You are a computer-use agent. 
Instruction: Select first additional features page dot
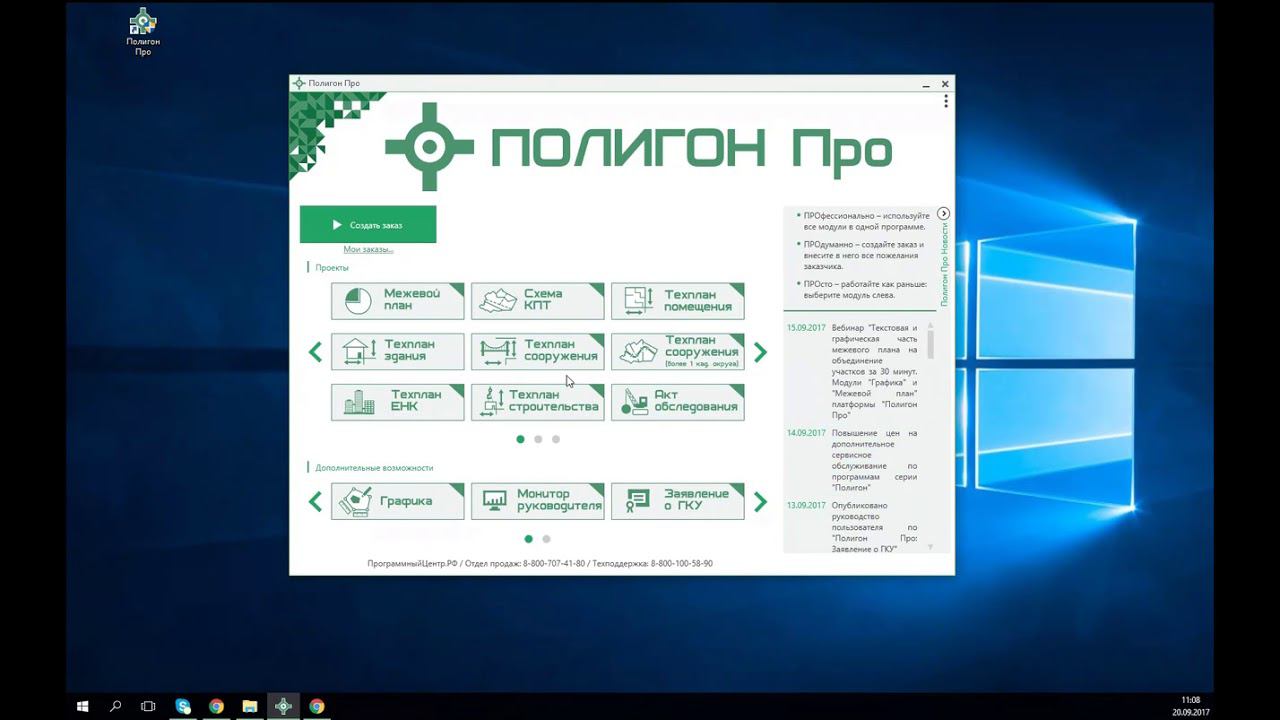pos(529,539)
